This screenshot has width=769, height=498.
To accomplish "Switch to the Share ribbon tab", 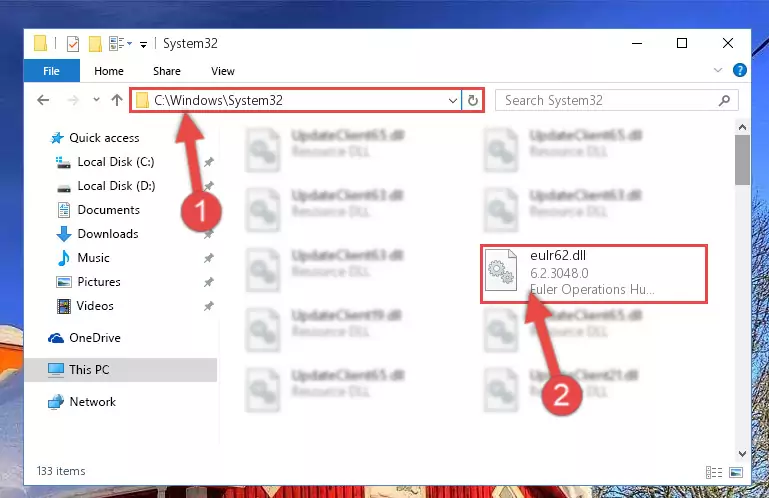I will point(167,71).
